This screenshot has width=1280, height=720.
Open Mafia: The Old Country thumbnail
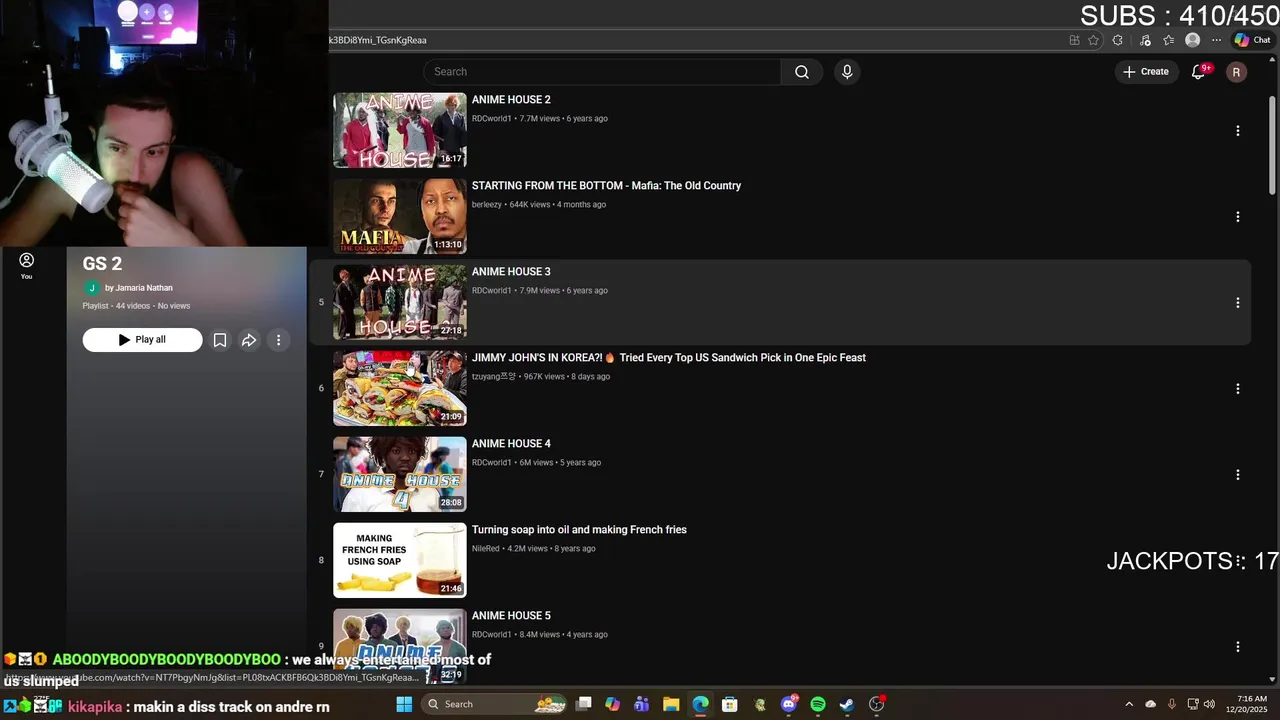point(400,216)
